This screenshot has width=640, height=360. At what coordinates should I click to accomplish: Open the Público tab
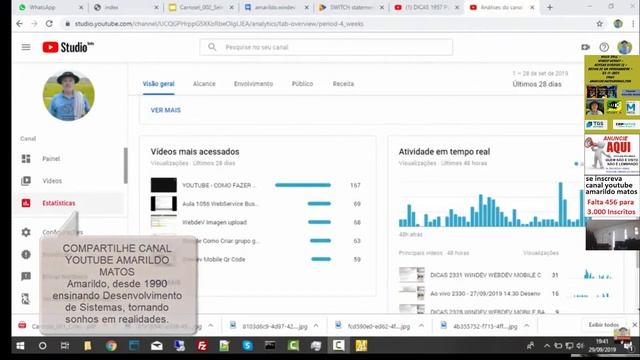click(302, 84)
